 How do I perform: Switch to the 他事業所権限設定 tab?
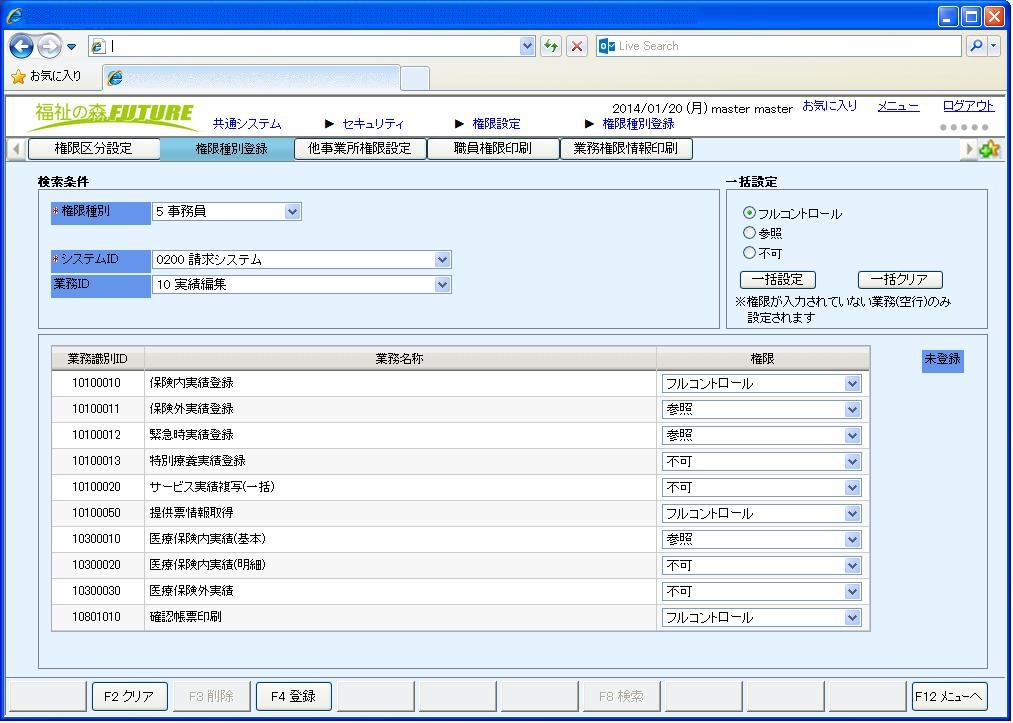(x=360, y=149)
